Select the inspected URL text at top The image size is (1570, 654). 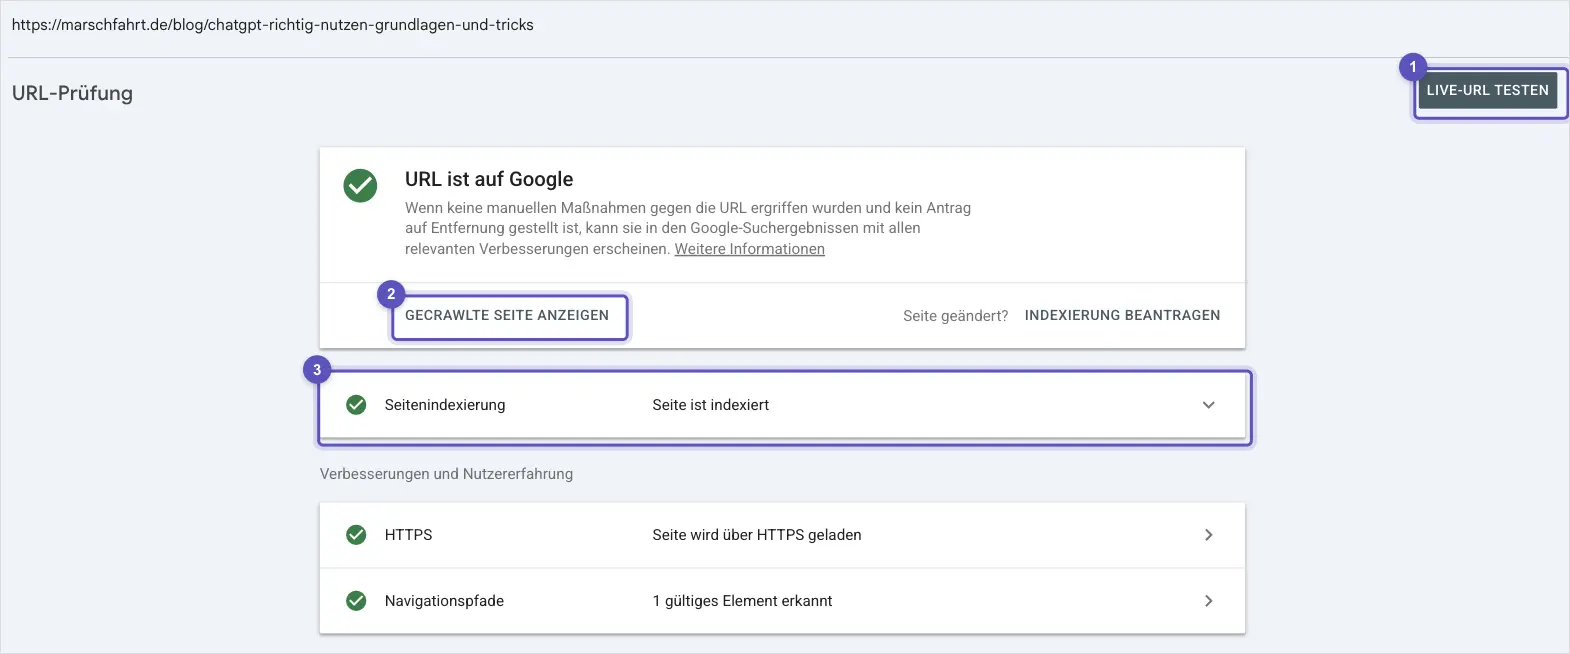click(x=273, y=25)
